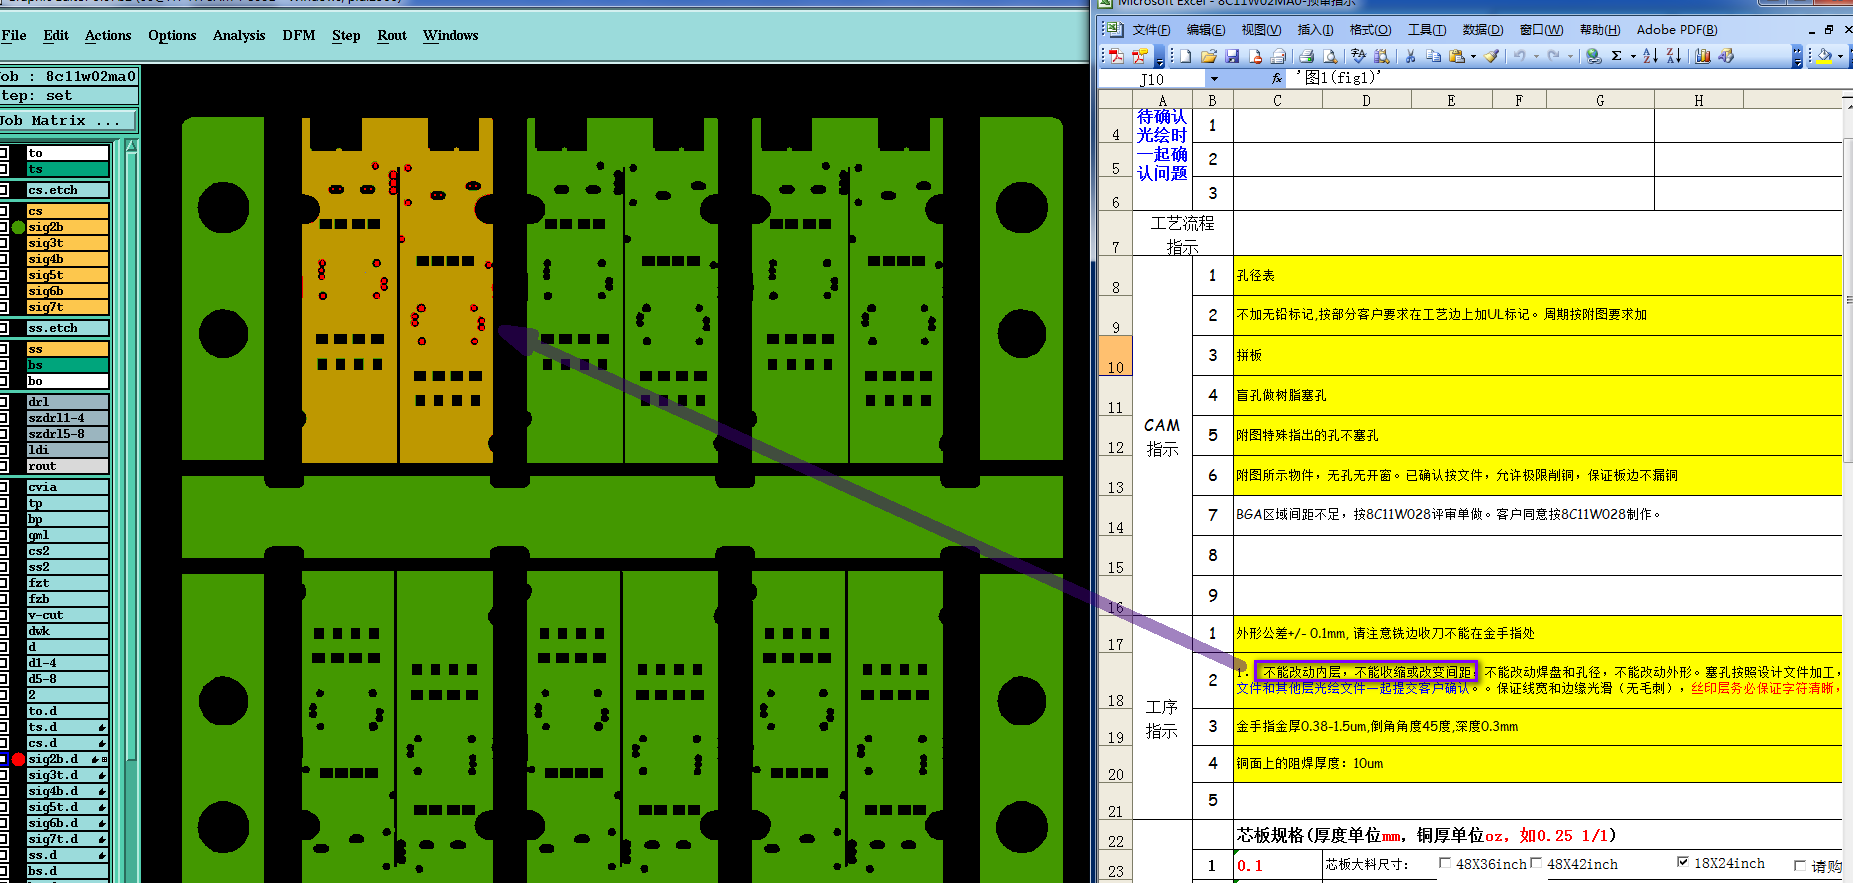Click the Save icon in Excel toolbar
The image size is (1853, 883).
(1232, 56)
